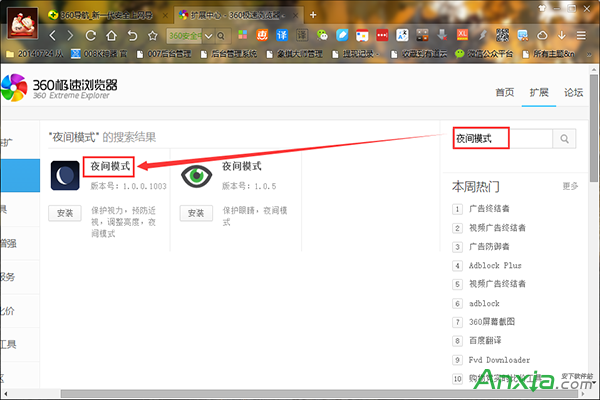Click the cloud sync icon
The image size is (600, 400).
(542, 36)
